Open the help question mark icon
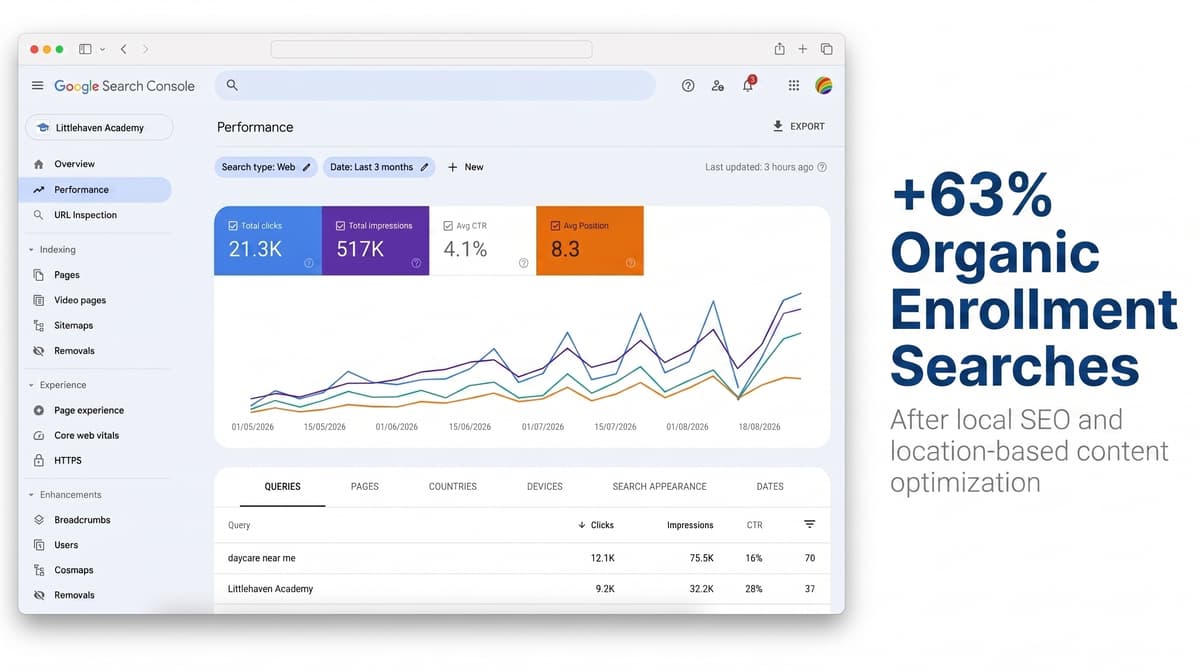This screenshot has width=1200, height=670. click(x=688, y=86)
